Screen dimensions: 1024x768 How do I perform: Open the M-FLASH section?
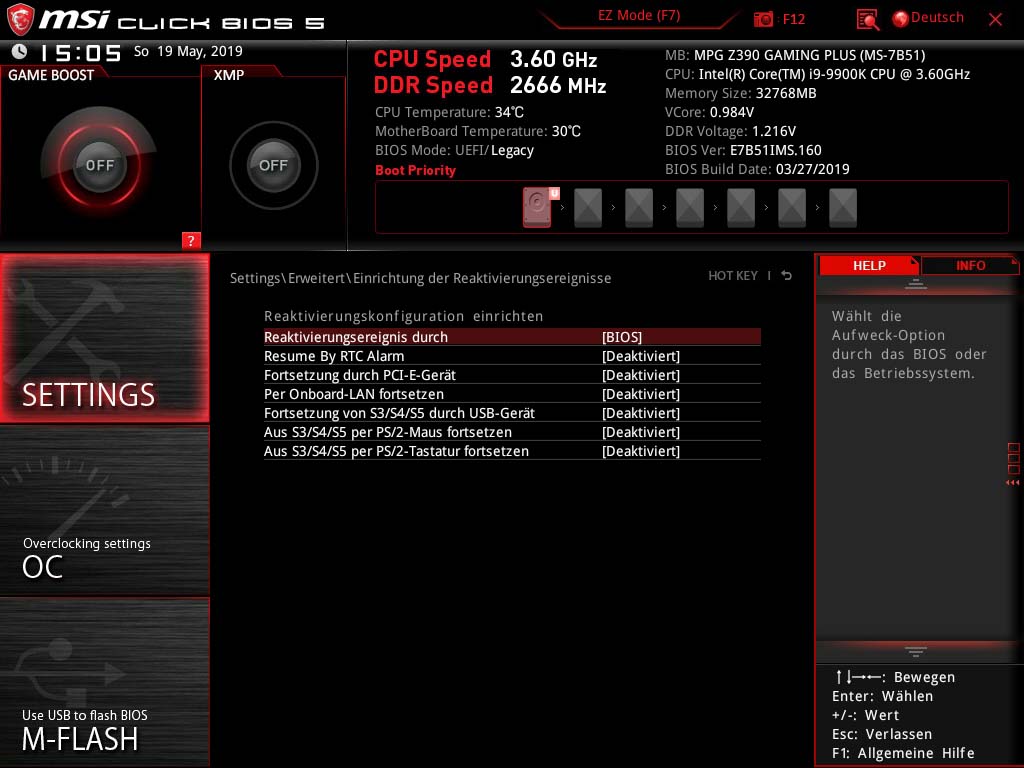[104, 682]
